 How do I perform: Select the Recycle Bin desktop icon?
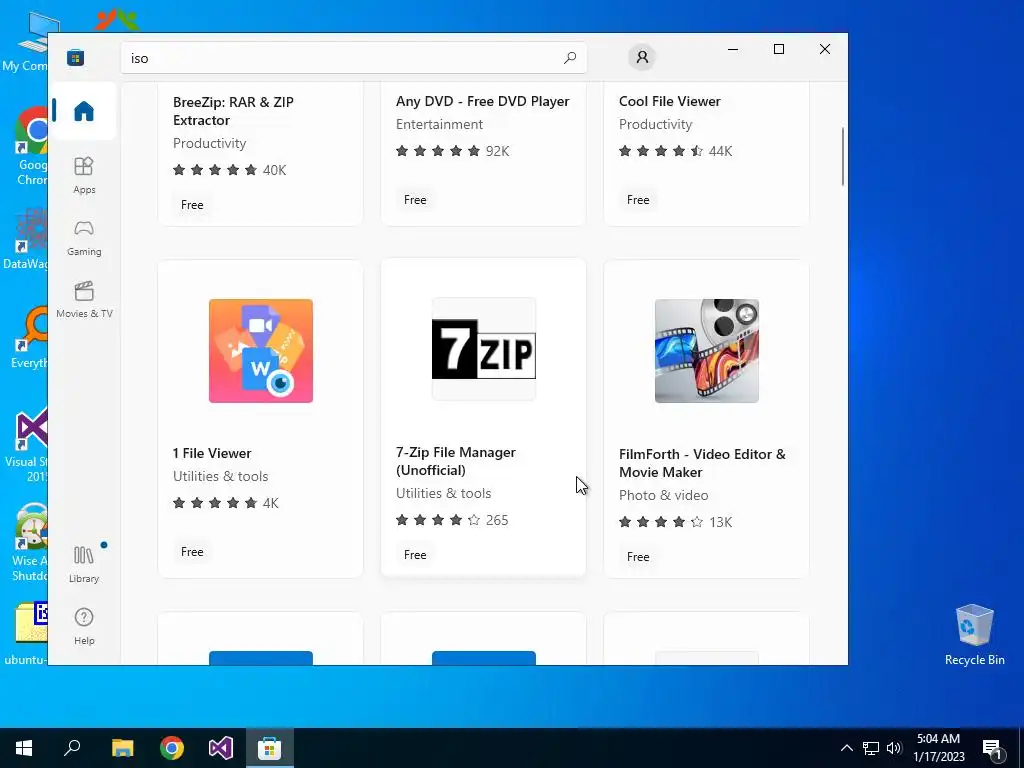(x=974, y=635)
